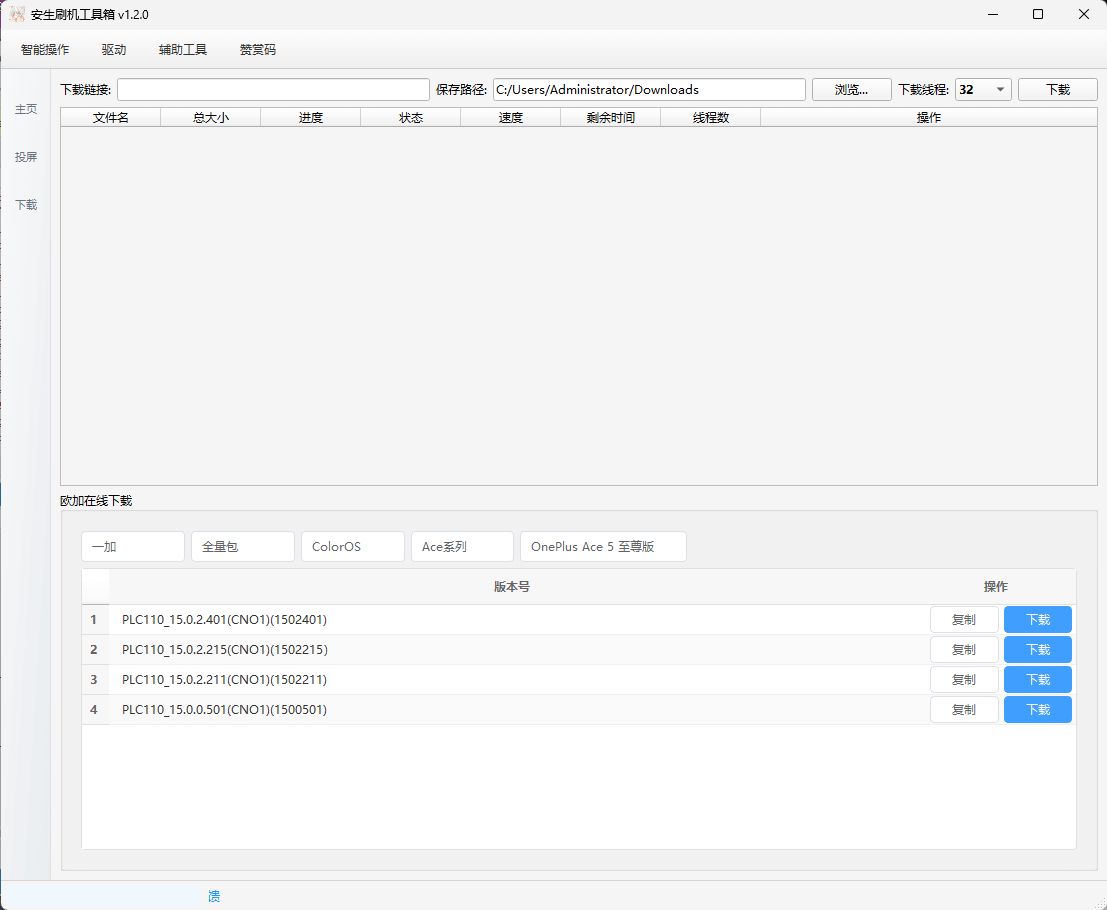Switch to the 投屏 sidebar tab

click(26, 157)
